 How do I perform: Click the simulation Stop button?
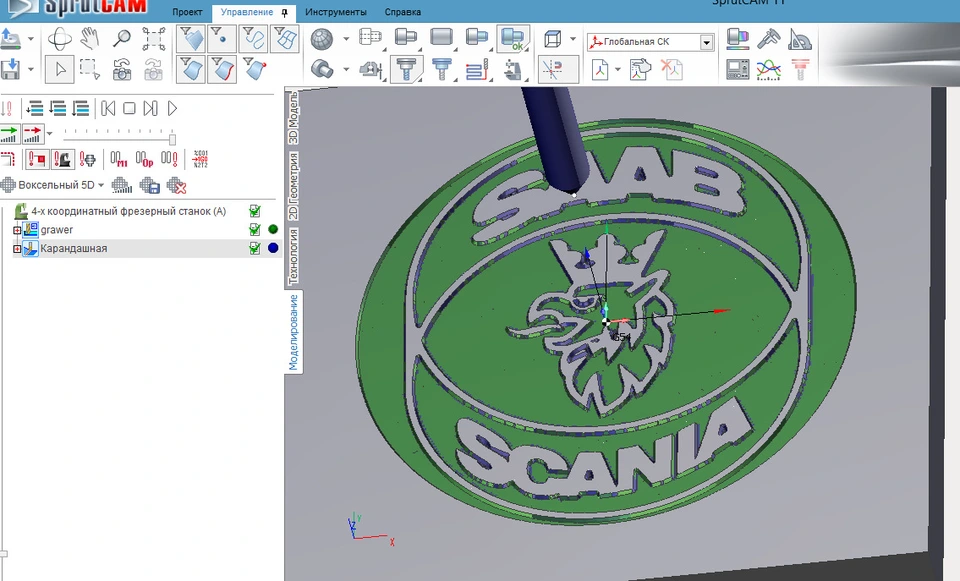129,108
